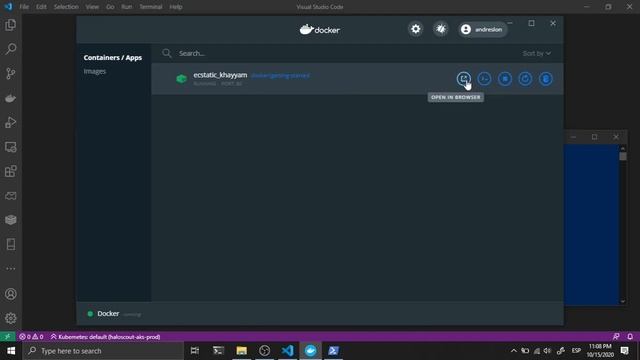The image size is (640, 360).
Task: Open PowerShell from taskbar
Action: [x=333, y=351]
